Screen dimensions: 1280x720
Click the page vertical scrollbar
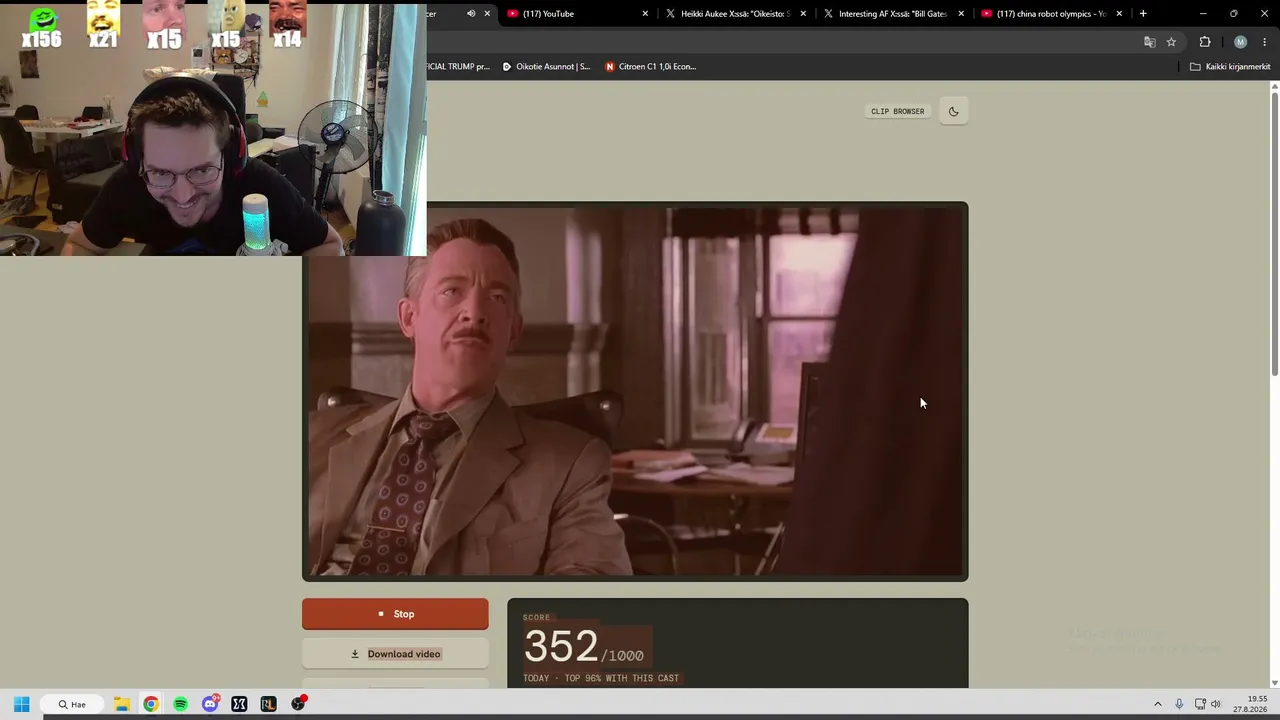tap(1275, 235)
